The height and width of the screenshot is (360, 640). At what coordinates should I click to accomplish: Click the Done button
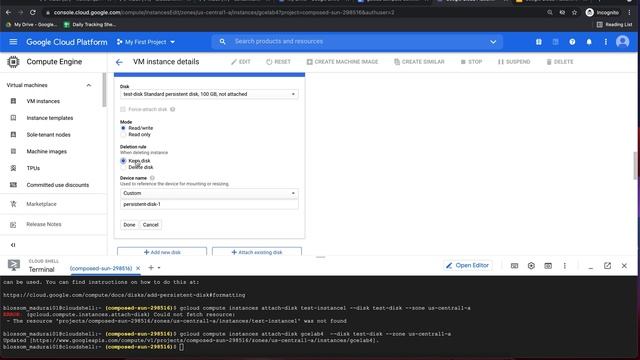tap(129, 224)
